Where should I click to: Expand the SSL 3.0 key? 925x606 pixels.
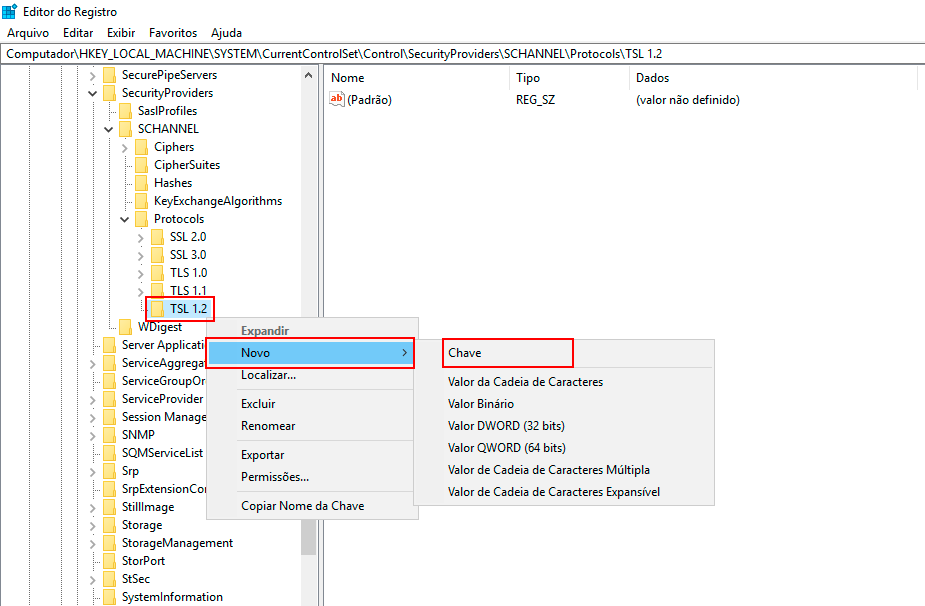pos(140,255)
